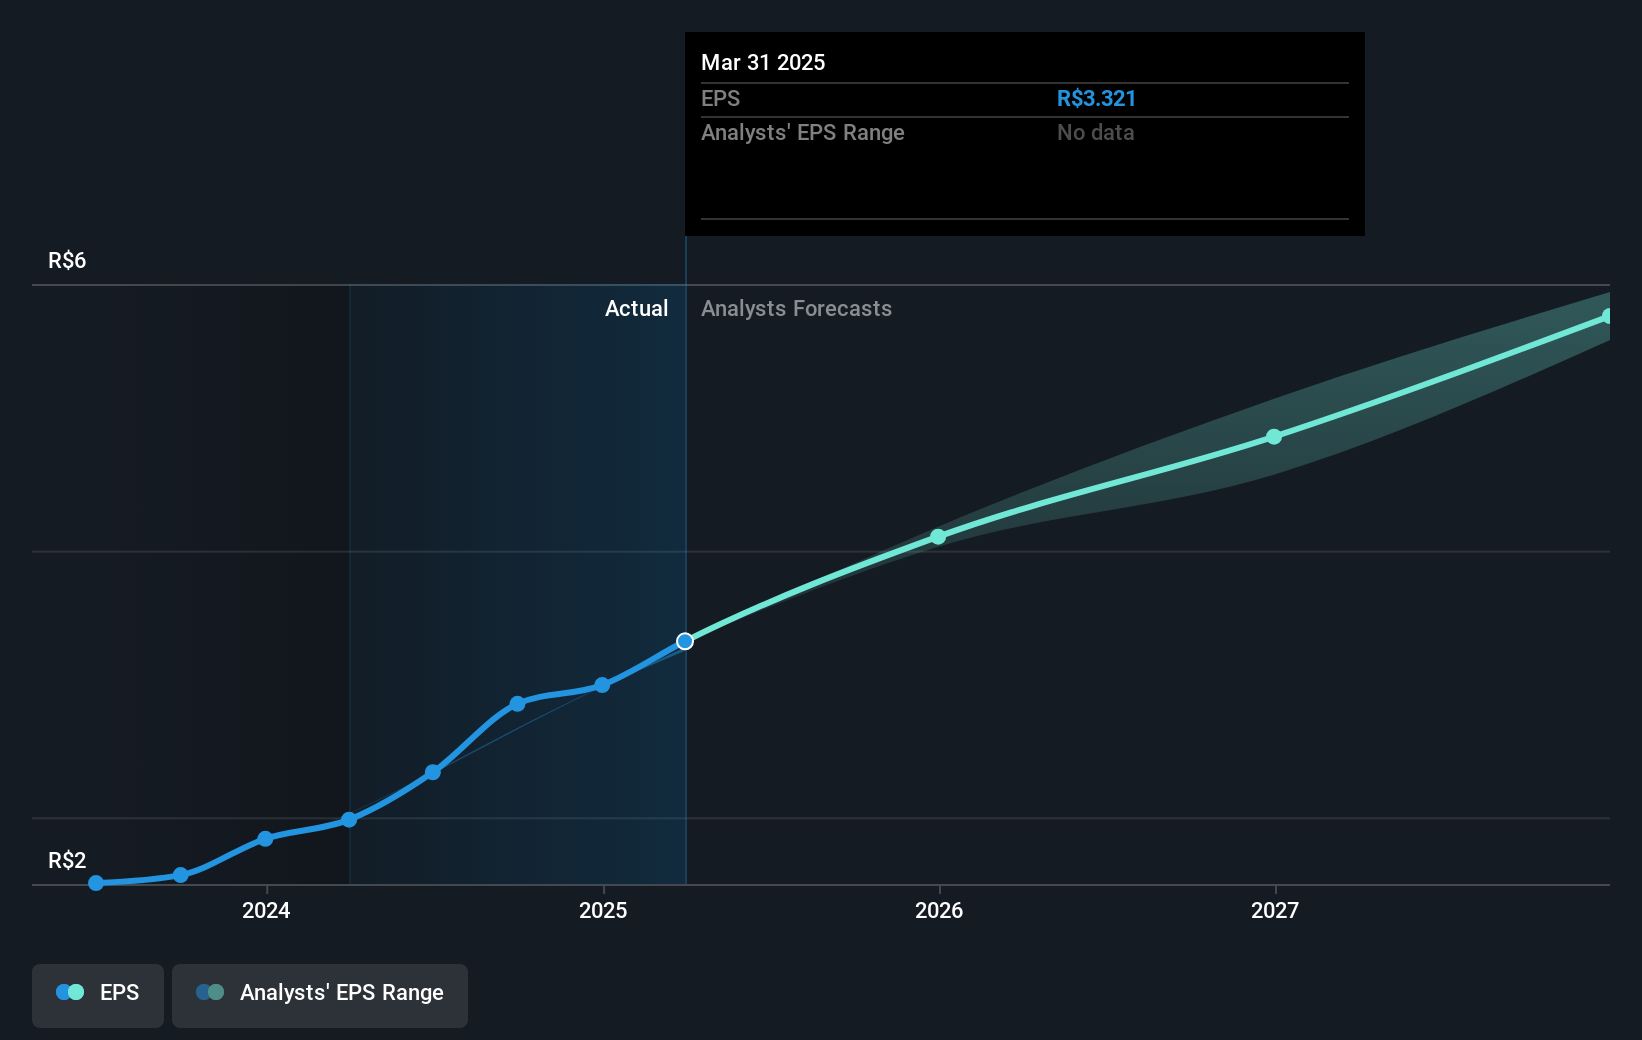Click the 2026 x-axis label

point(939,910)
